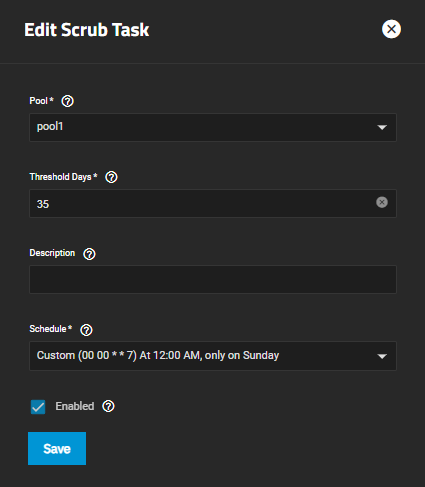Image resolution: width=425 pixels, height=487 pixels.
Task: Click the Edit Scrub Task heading
Action: click(87, 30)
